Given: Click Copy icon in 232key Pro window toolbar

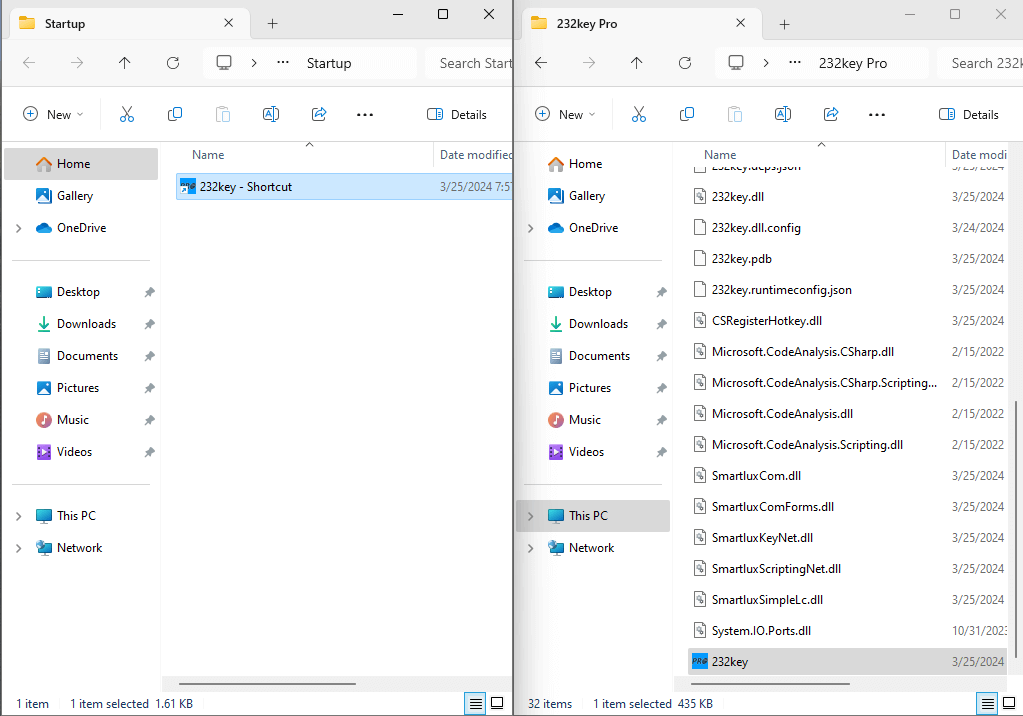Looking at the screenshot, I should click(x=687, y=114).
